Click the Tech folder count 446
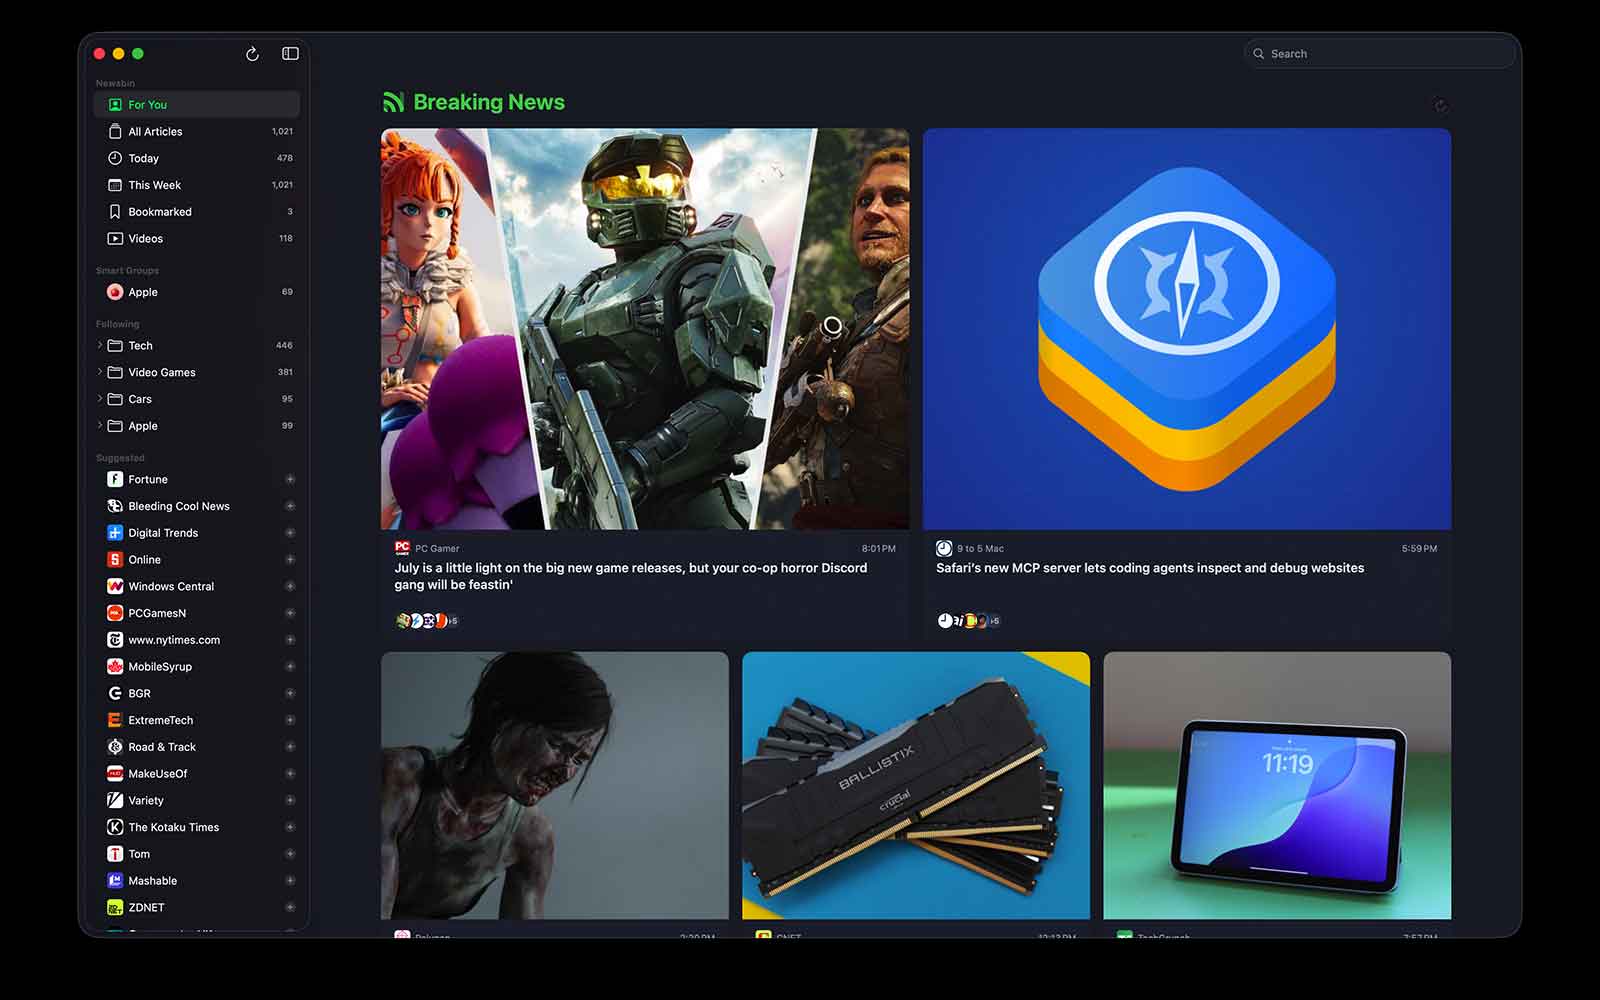 click(x=284, y=345)
